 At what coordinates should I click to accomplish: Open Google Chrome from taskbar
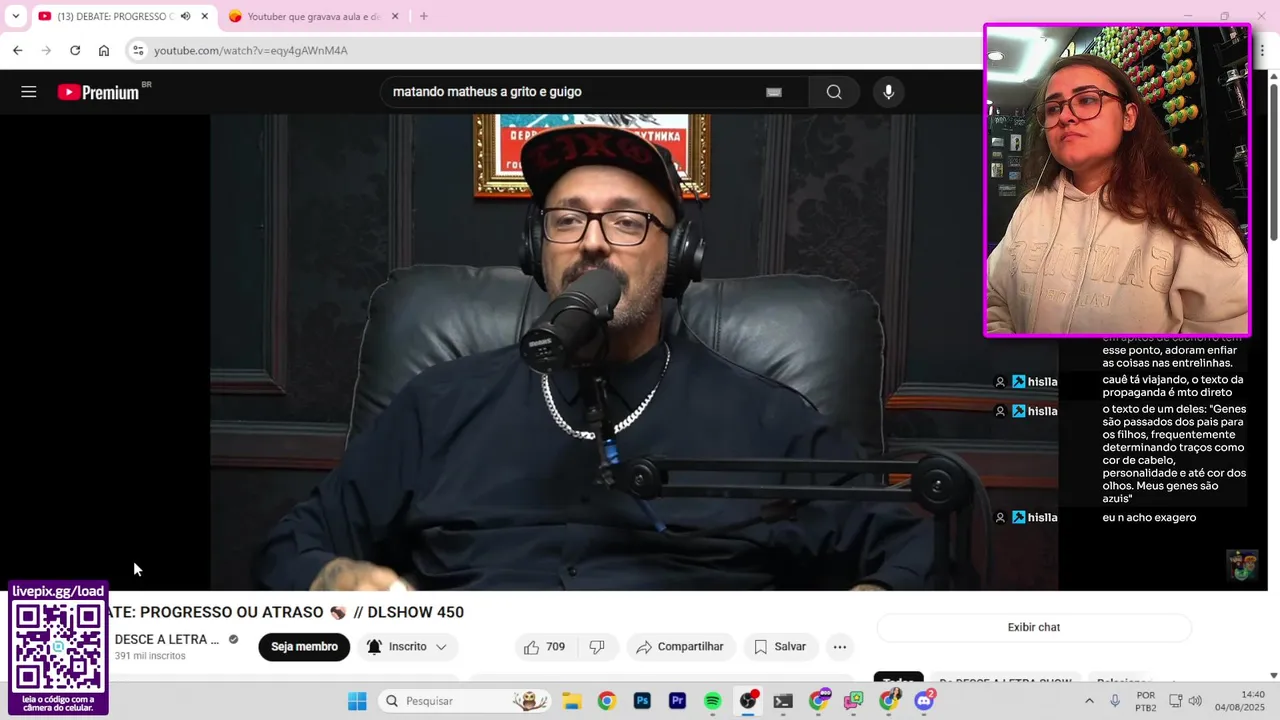[x=607, y=701]
